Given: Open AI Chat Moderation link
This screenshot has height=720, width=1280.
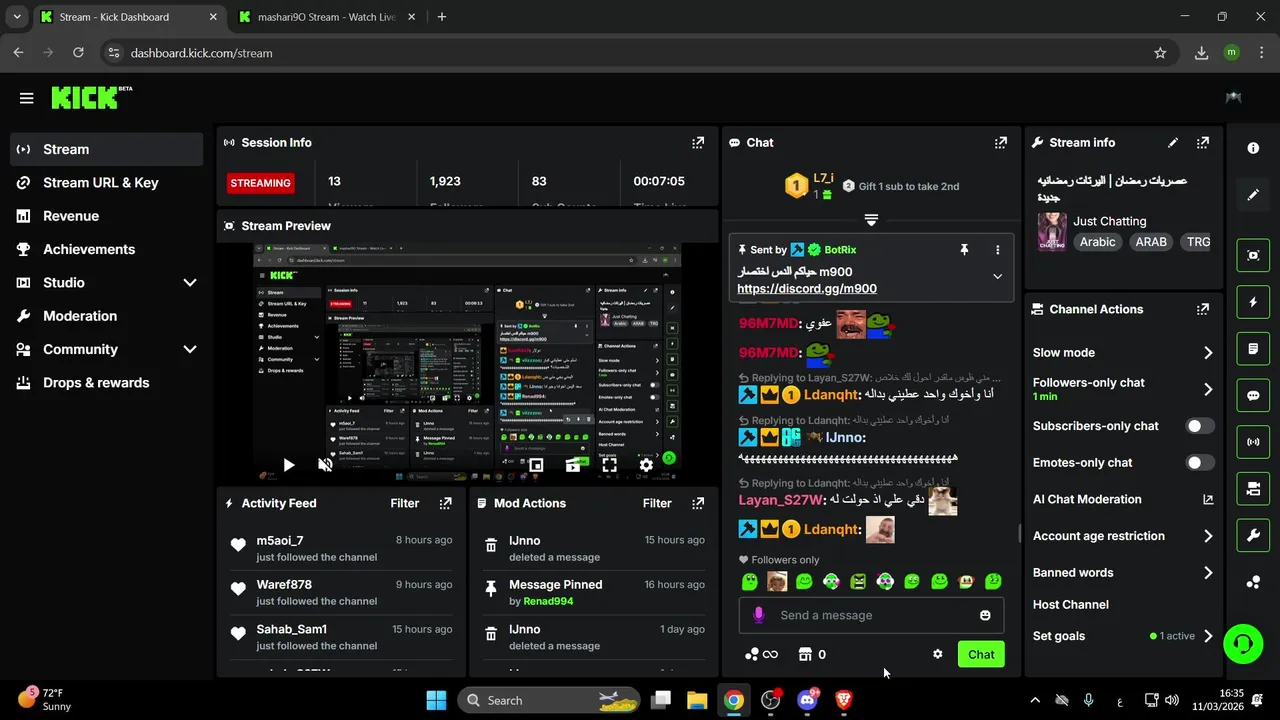Looking at the screenshot, I should pyautogui.click(x=1123, y=499).
